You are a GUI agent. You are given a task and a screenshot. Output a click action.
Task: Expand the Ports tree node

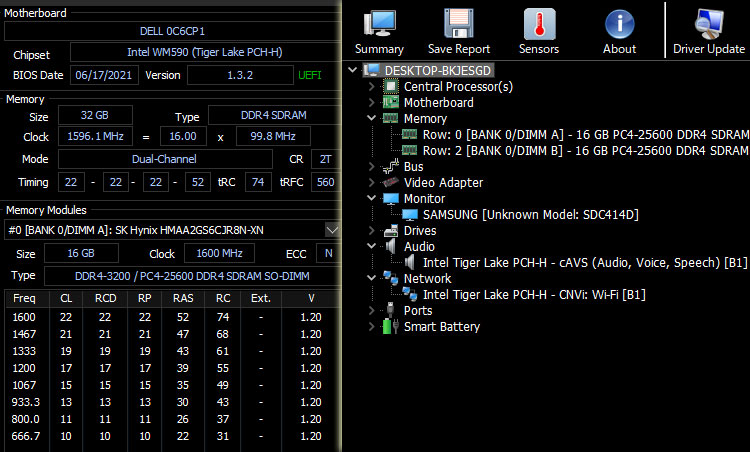372,311
